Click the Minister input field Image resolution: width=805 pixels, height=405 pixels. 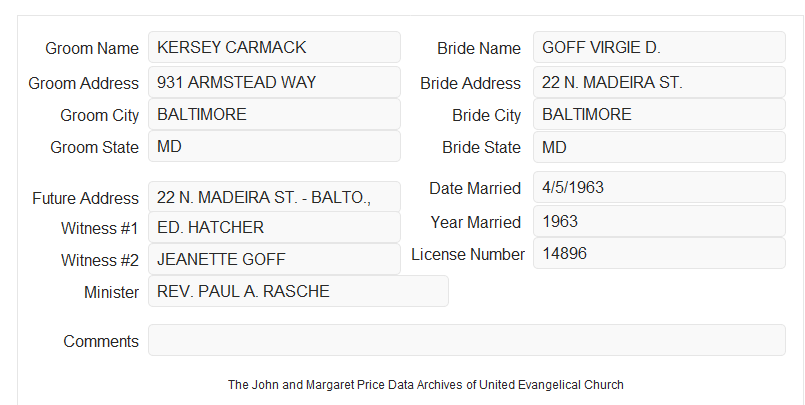click(x=298, y=291)
